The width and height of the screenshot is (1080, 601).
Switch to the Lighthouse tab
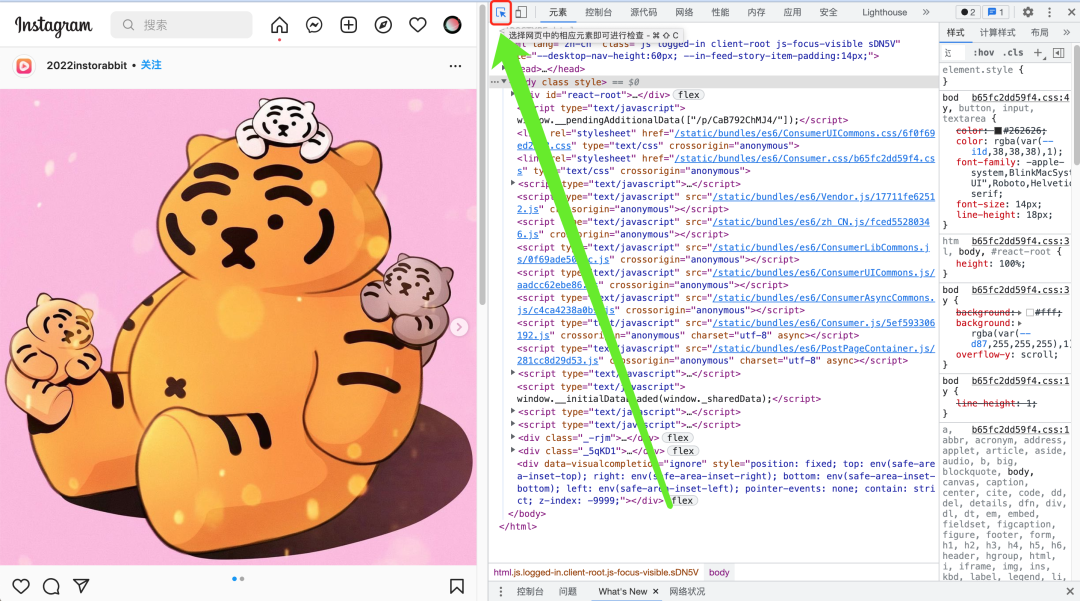884,12
